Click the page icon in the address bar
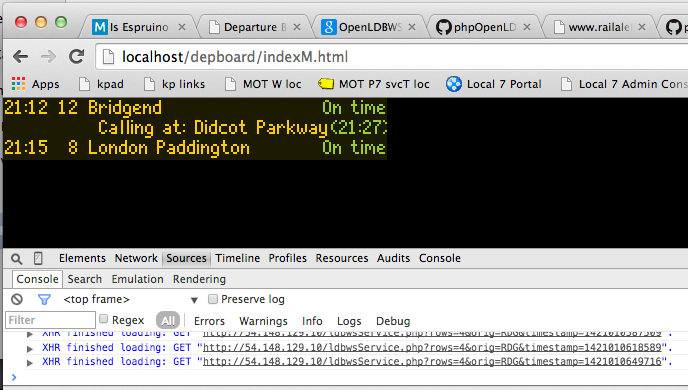688x390 pixels. (x=108, y=57)
